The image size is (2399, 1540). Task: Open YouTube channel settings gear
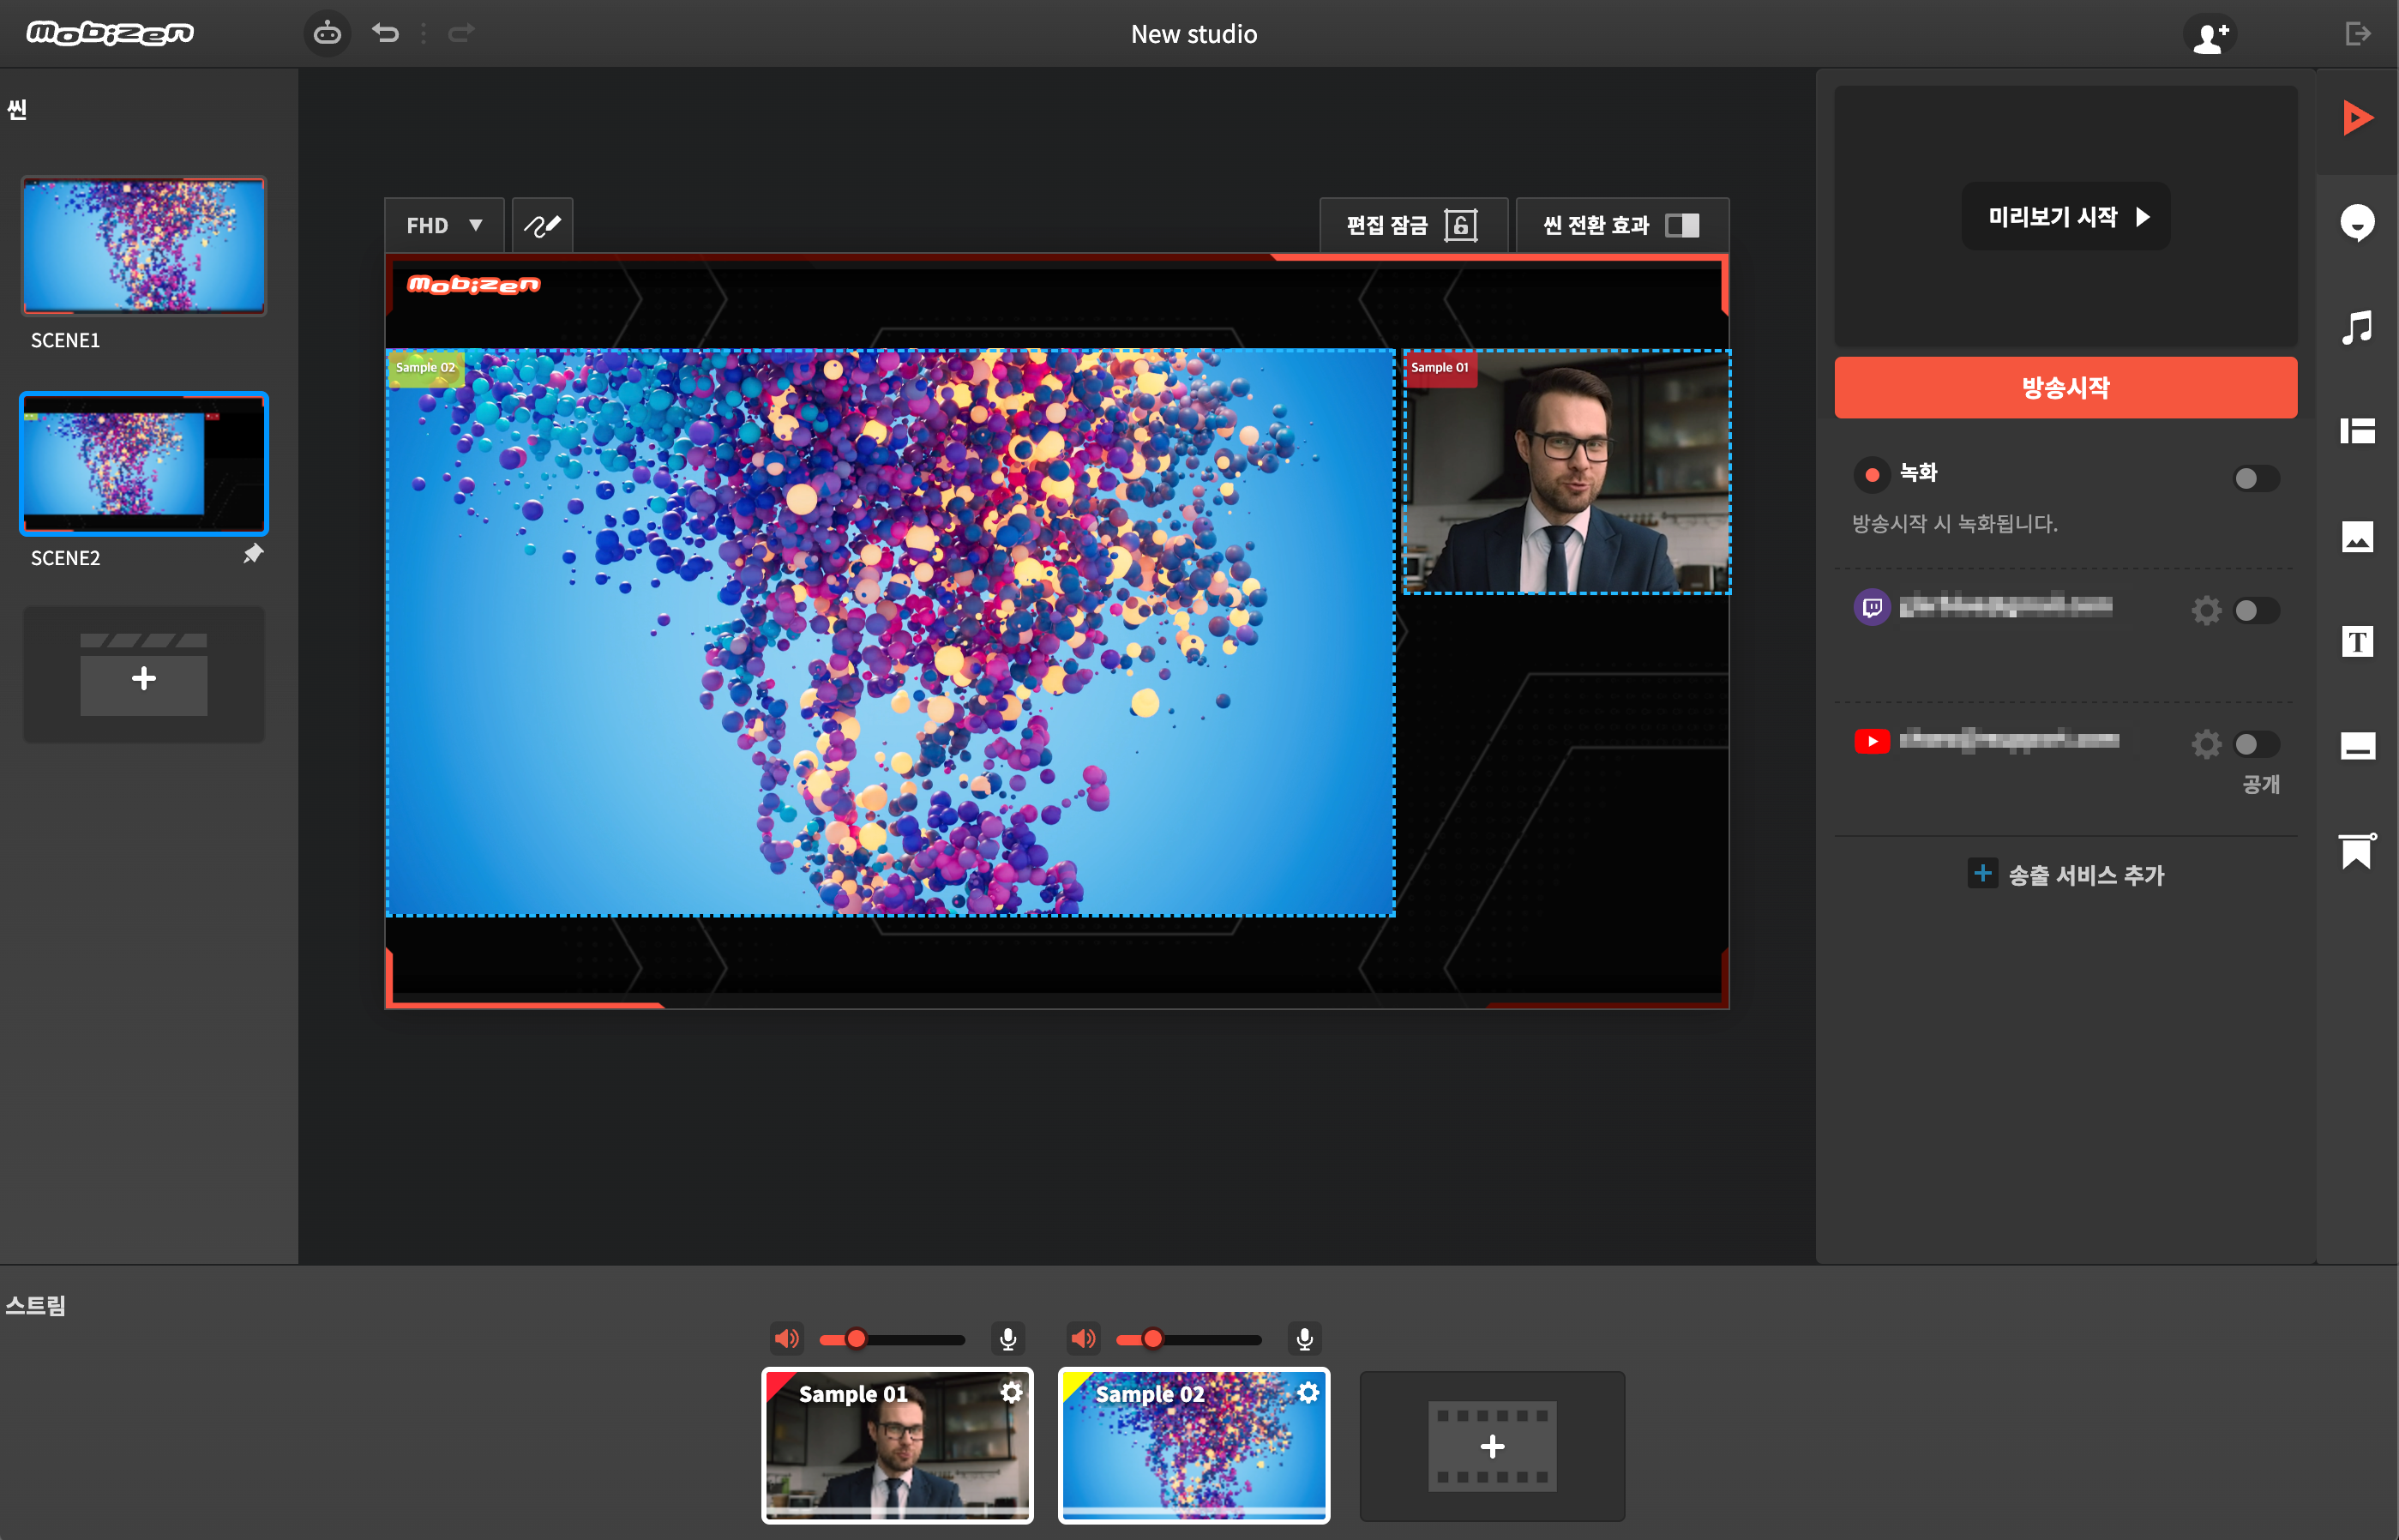pyautogui.click(x=2206, y=744)
